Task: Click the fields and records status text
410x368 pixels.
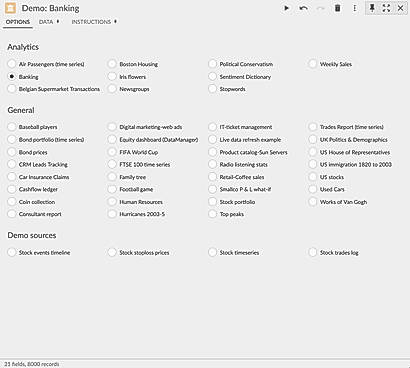Action: click(x=32, y=364)
